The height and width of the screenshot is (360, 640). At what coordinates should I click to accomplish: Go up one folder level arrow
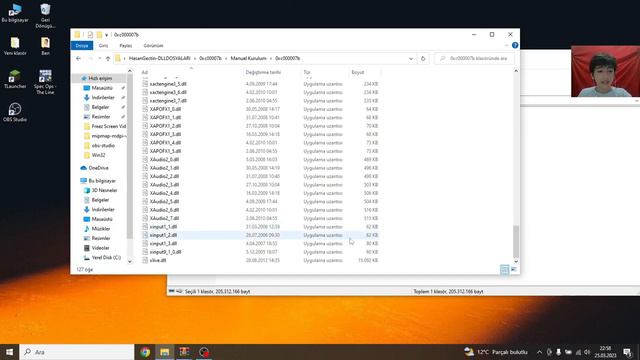click(x=108, y=58)
